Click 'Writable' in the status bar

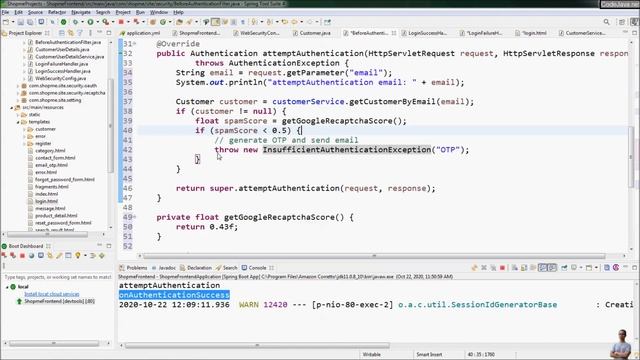(x=371, y=354)
